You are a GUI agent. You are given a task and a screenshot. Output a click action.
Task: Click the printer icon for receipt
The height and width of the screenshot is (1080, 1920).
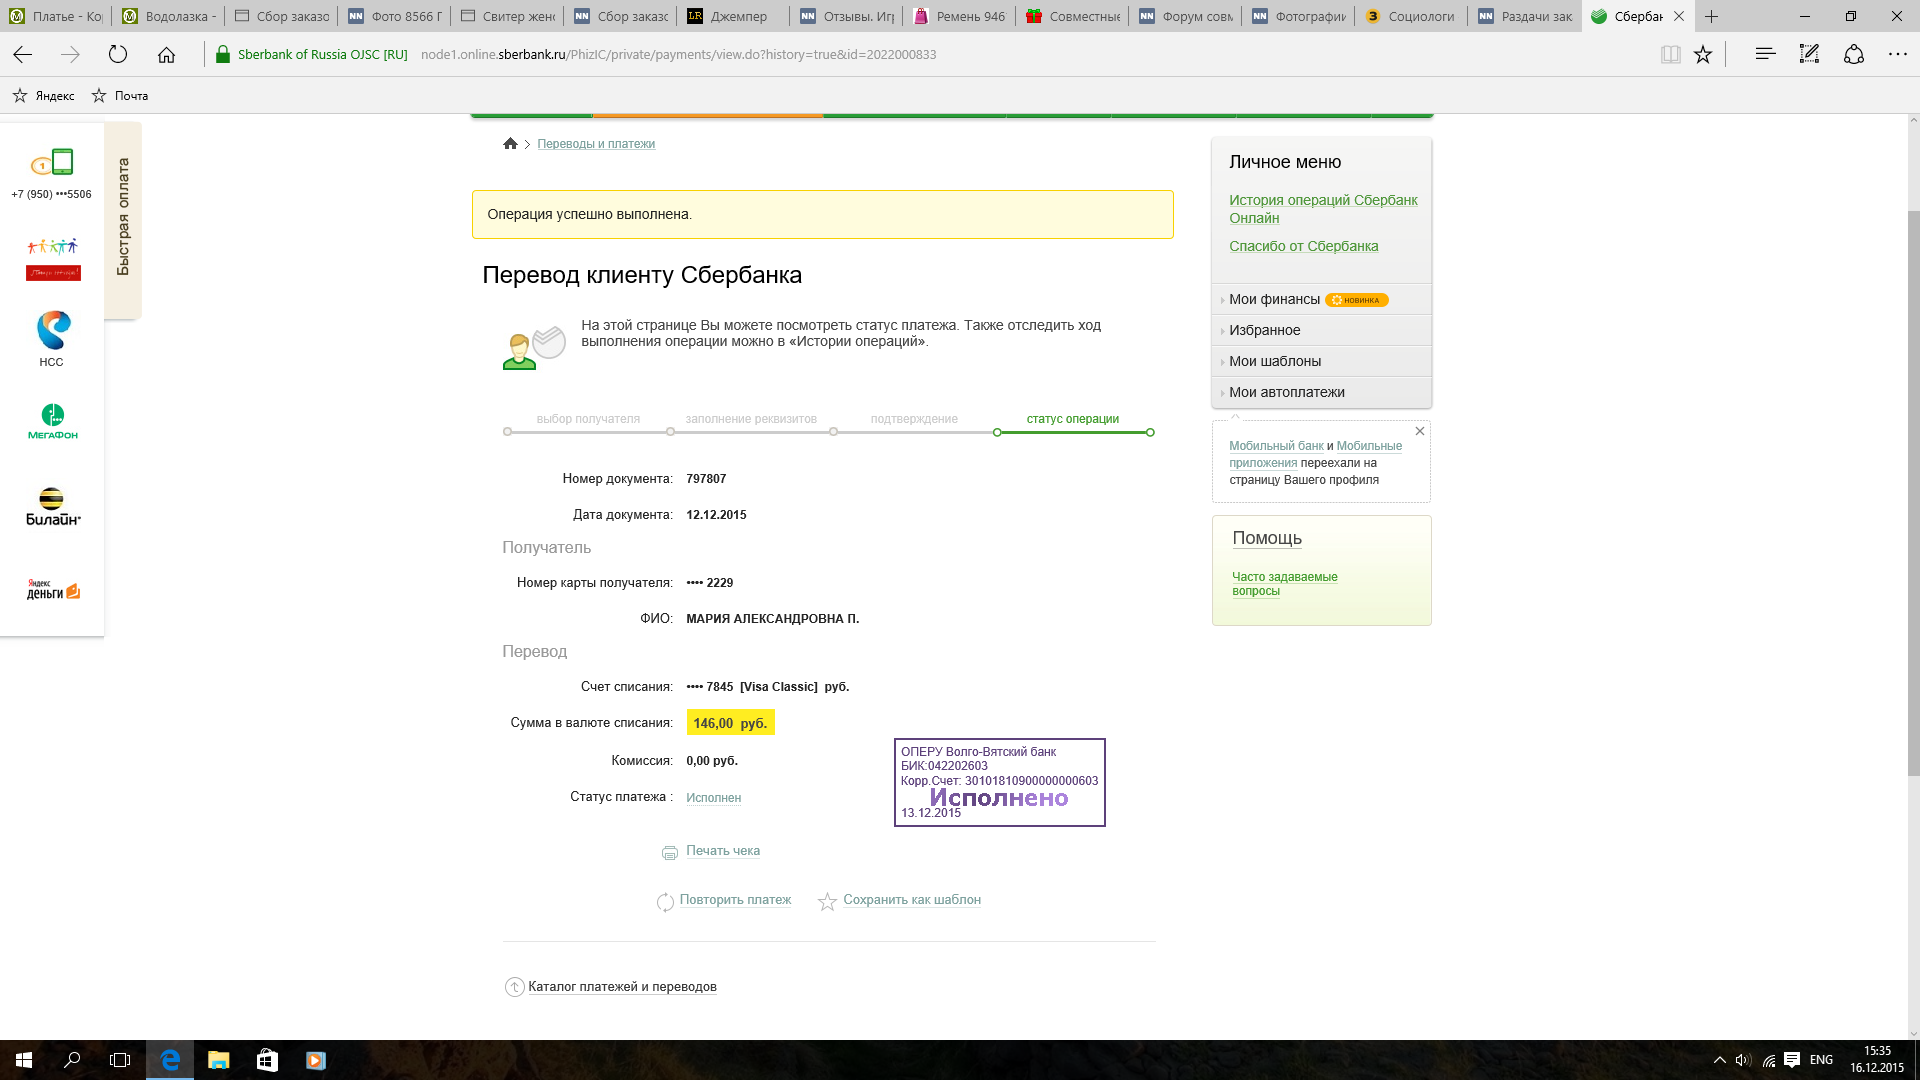coord(670,853)
